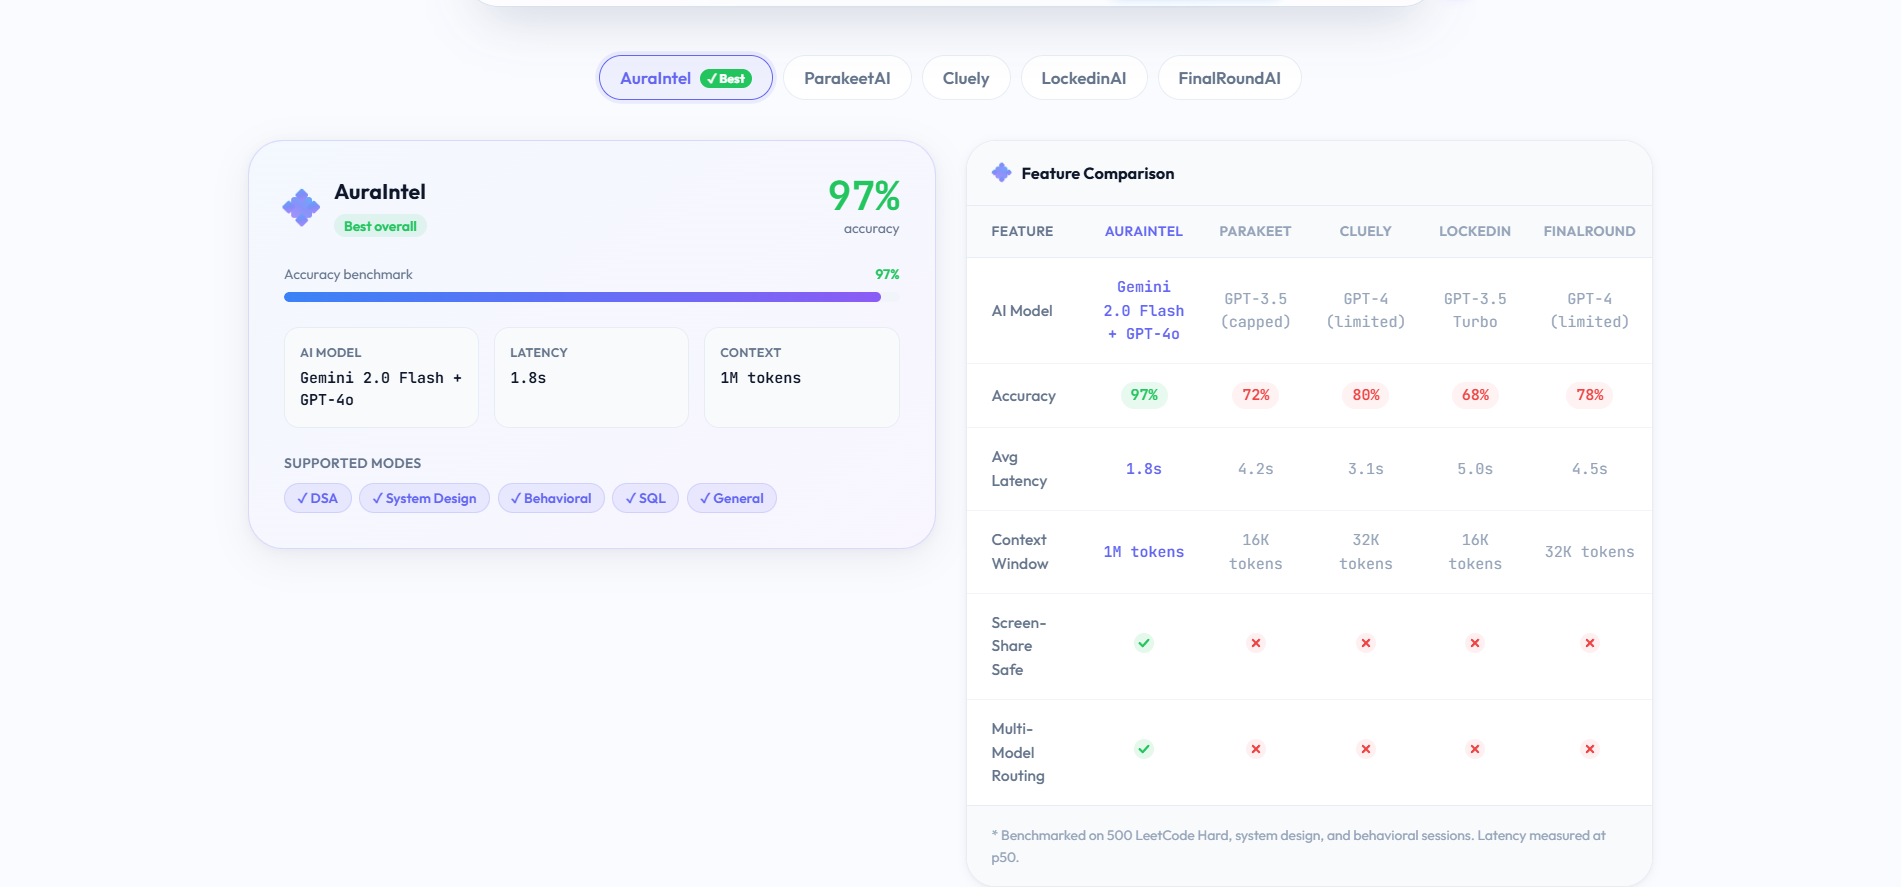The height and width of the screenshot is (887, 1901).
Task: Click Cluely Screen-Share Safe red cross
Action: 1366,643
